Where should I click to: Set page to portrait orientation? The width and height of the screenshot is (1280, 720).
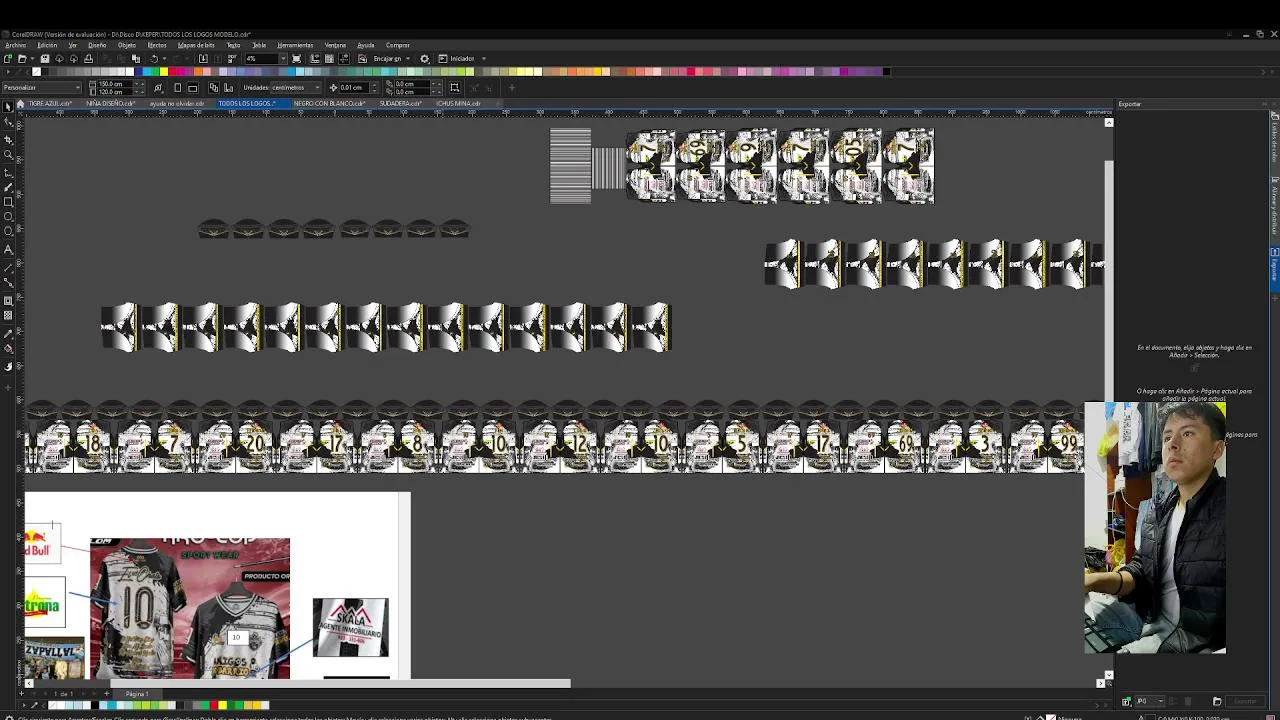pos(177,88)
